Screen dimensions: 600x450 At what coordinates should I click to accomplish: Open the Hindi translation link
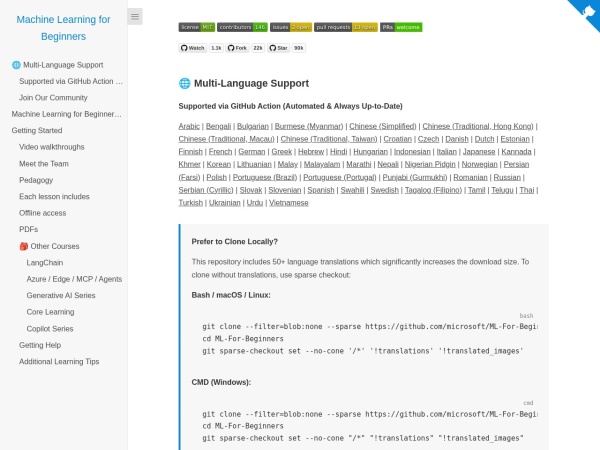tap(339, 152)
